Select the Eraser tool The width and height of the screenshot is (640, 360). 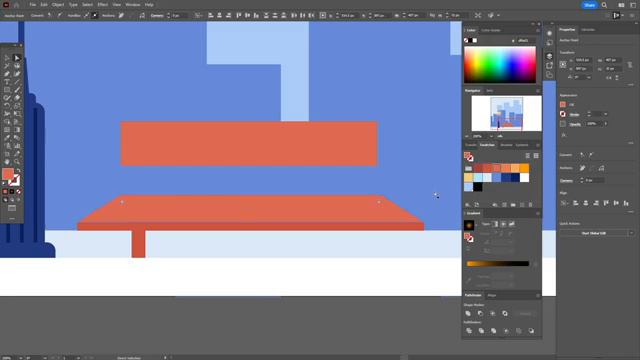coord(17,98)
